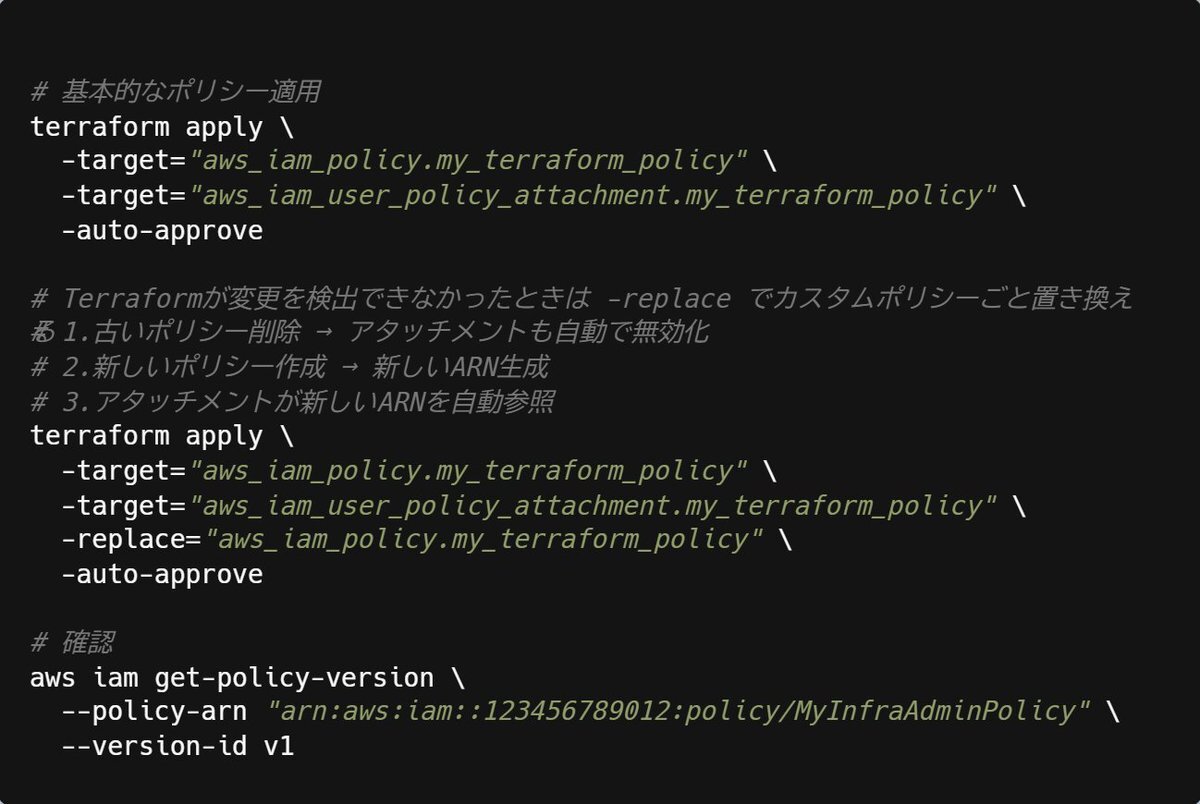1200x804 pixels.
Task: Click the MyInfraAdminPolicy ARN string
Action: (x=679, y=712)
